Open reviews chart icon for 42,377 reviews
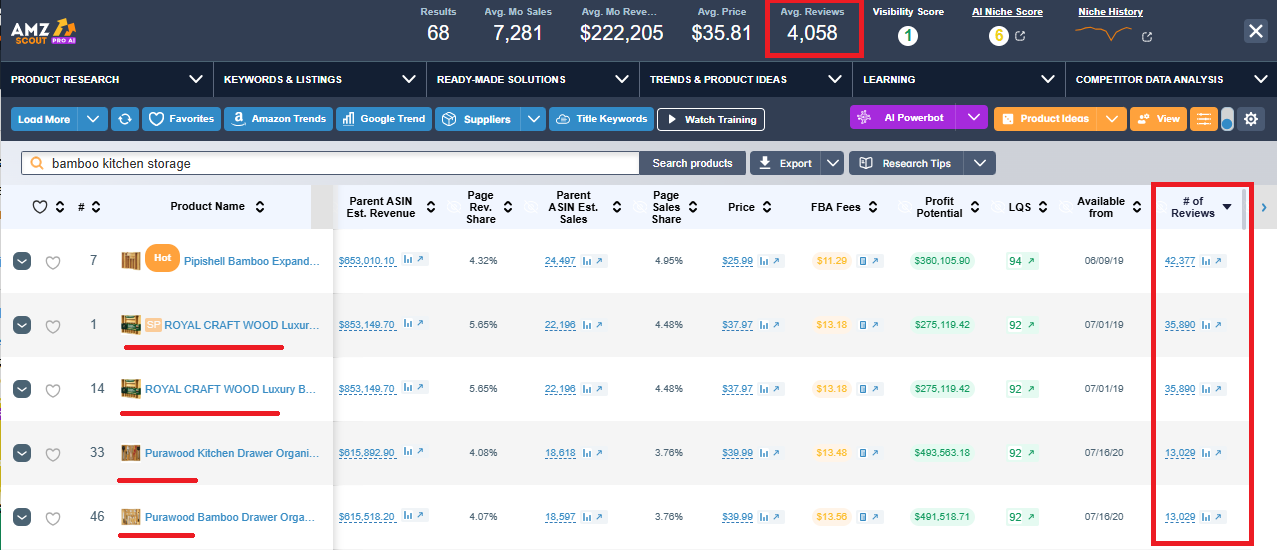 (1206, 260)
